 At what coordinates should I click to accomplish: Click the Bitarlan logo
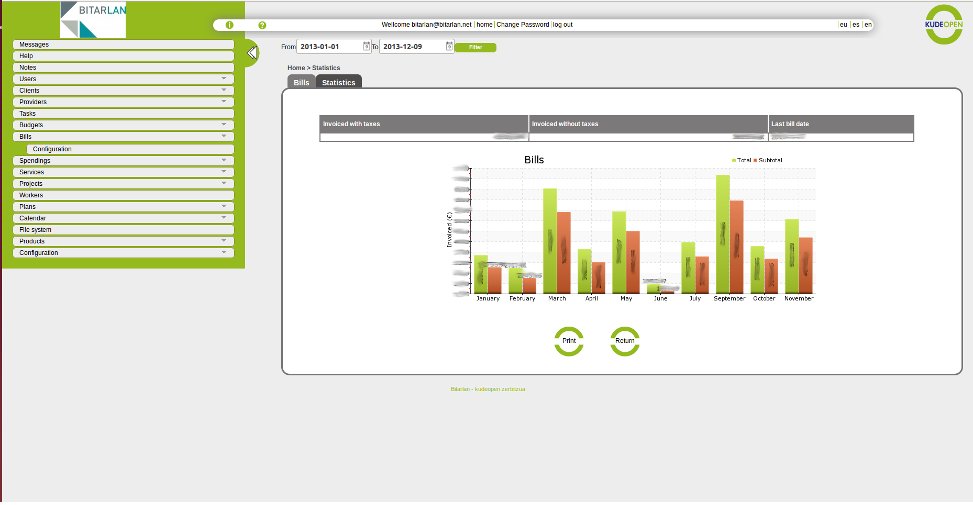coord(93,19)
